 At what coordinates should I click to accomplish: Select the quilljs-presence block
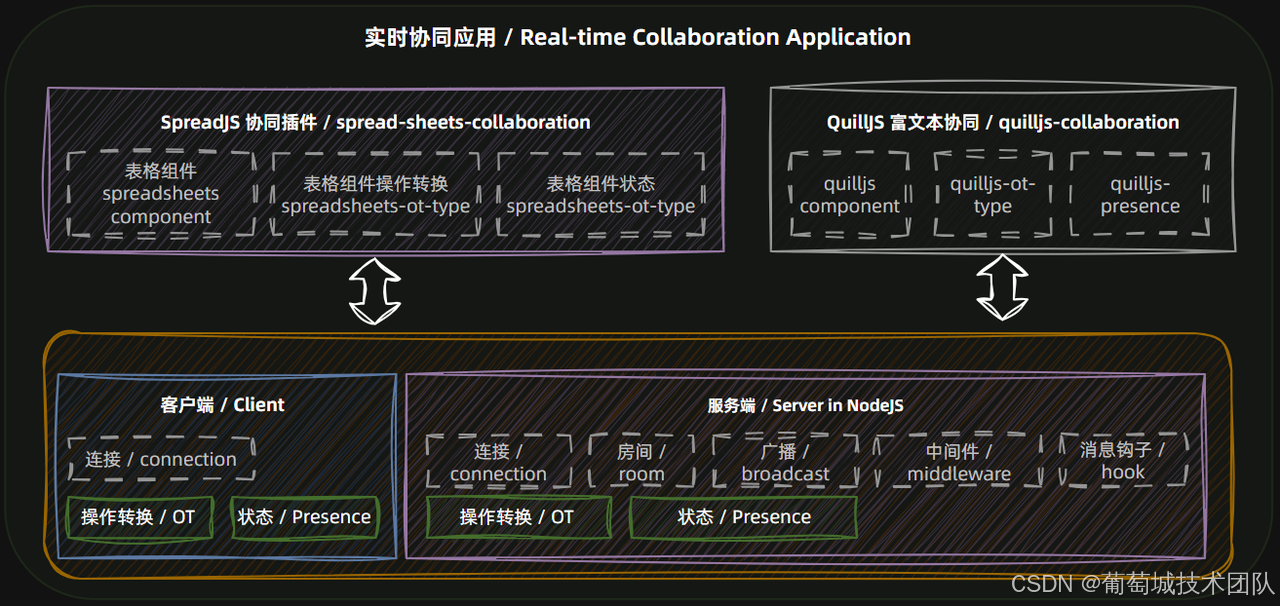[x=1140, y=195]
